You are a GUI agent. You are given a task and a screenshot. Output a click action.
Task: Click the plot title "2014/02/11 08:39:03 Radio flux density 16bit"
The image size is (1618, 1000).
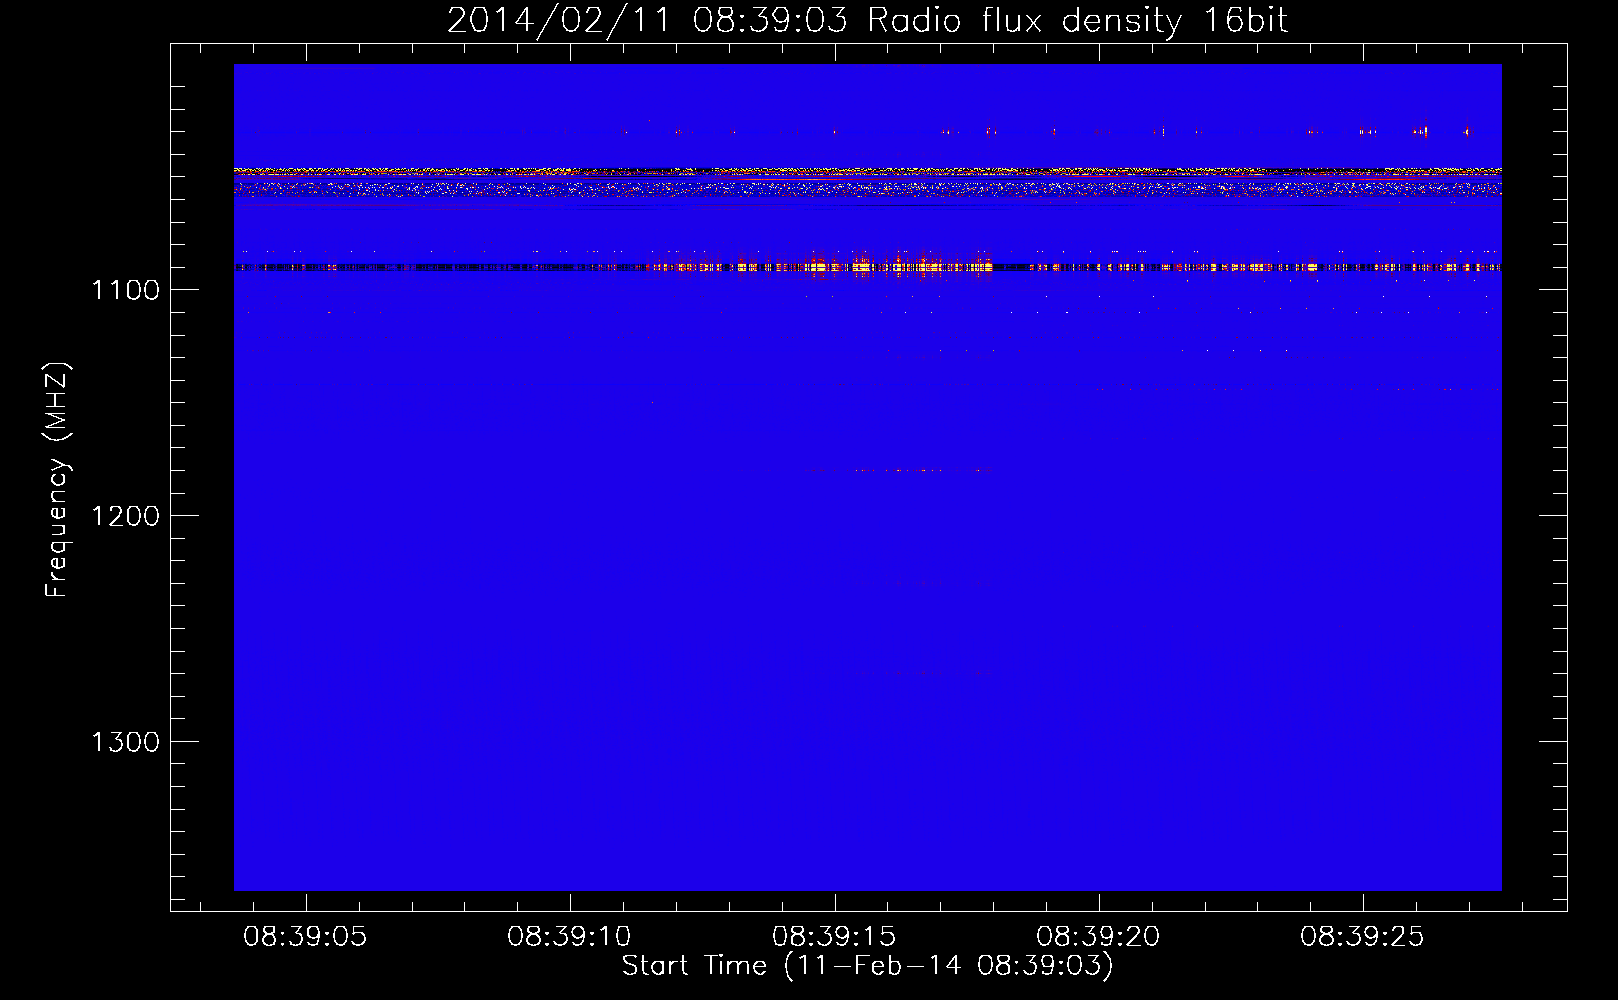(x=867, y=20)
